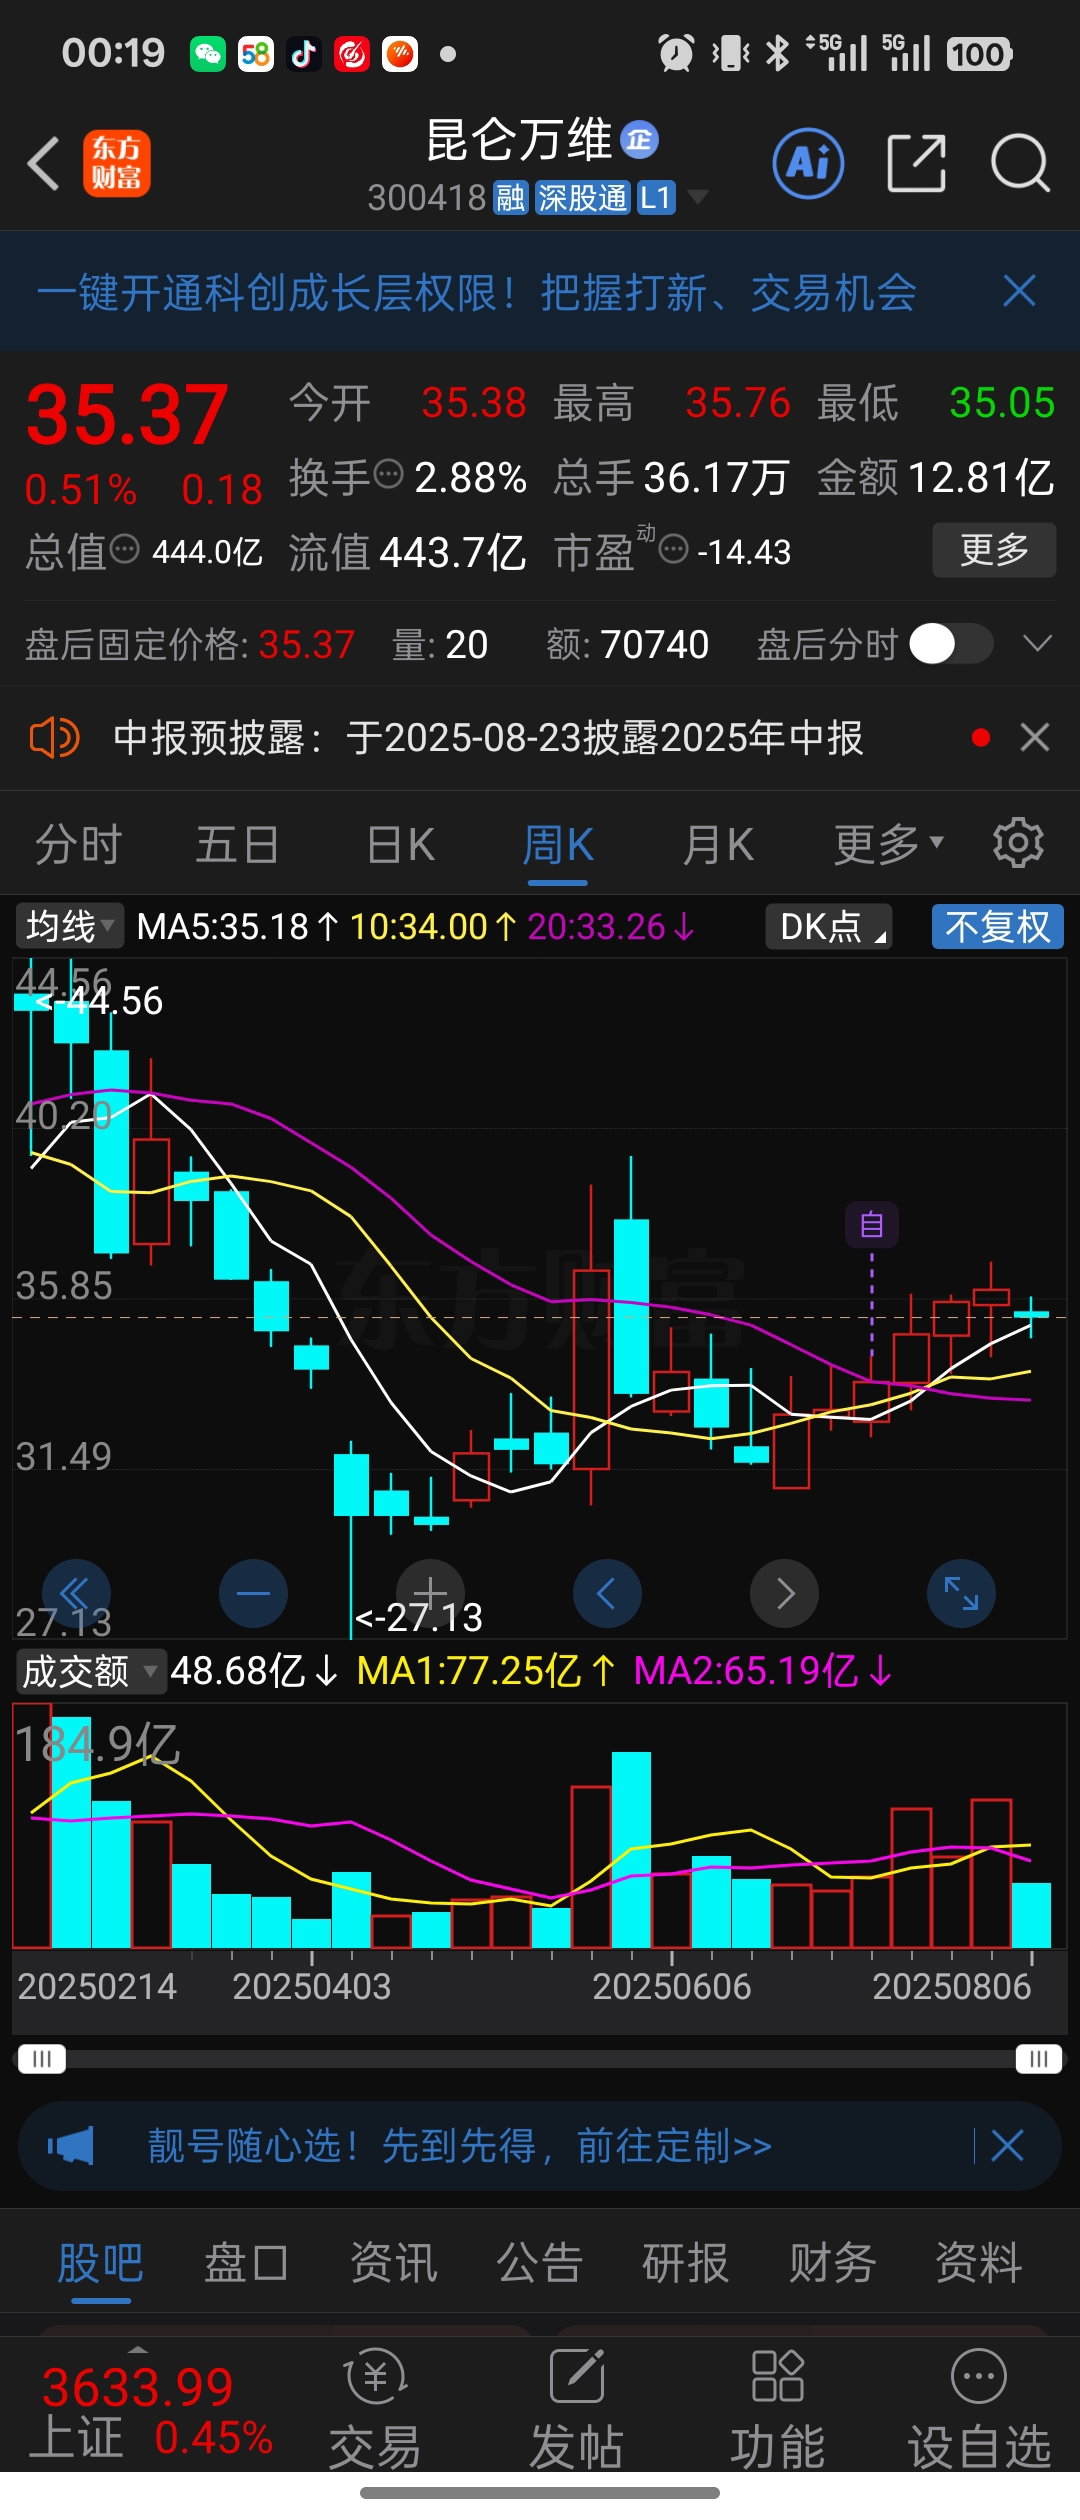Open chart settings gear icon
The height and width of the screenshot is (2520, 1080).
coord(1018,843)
